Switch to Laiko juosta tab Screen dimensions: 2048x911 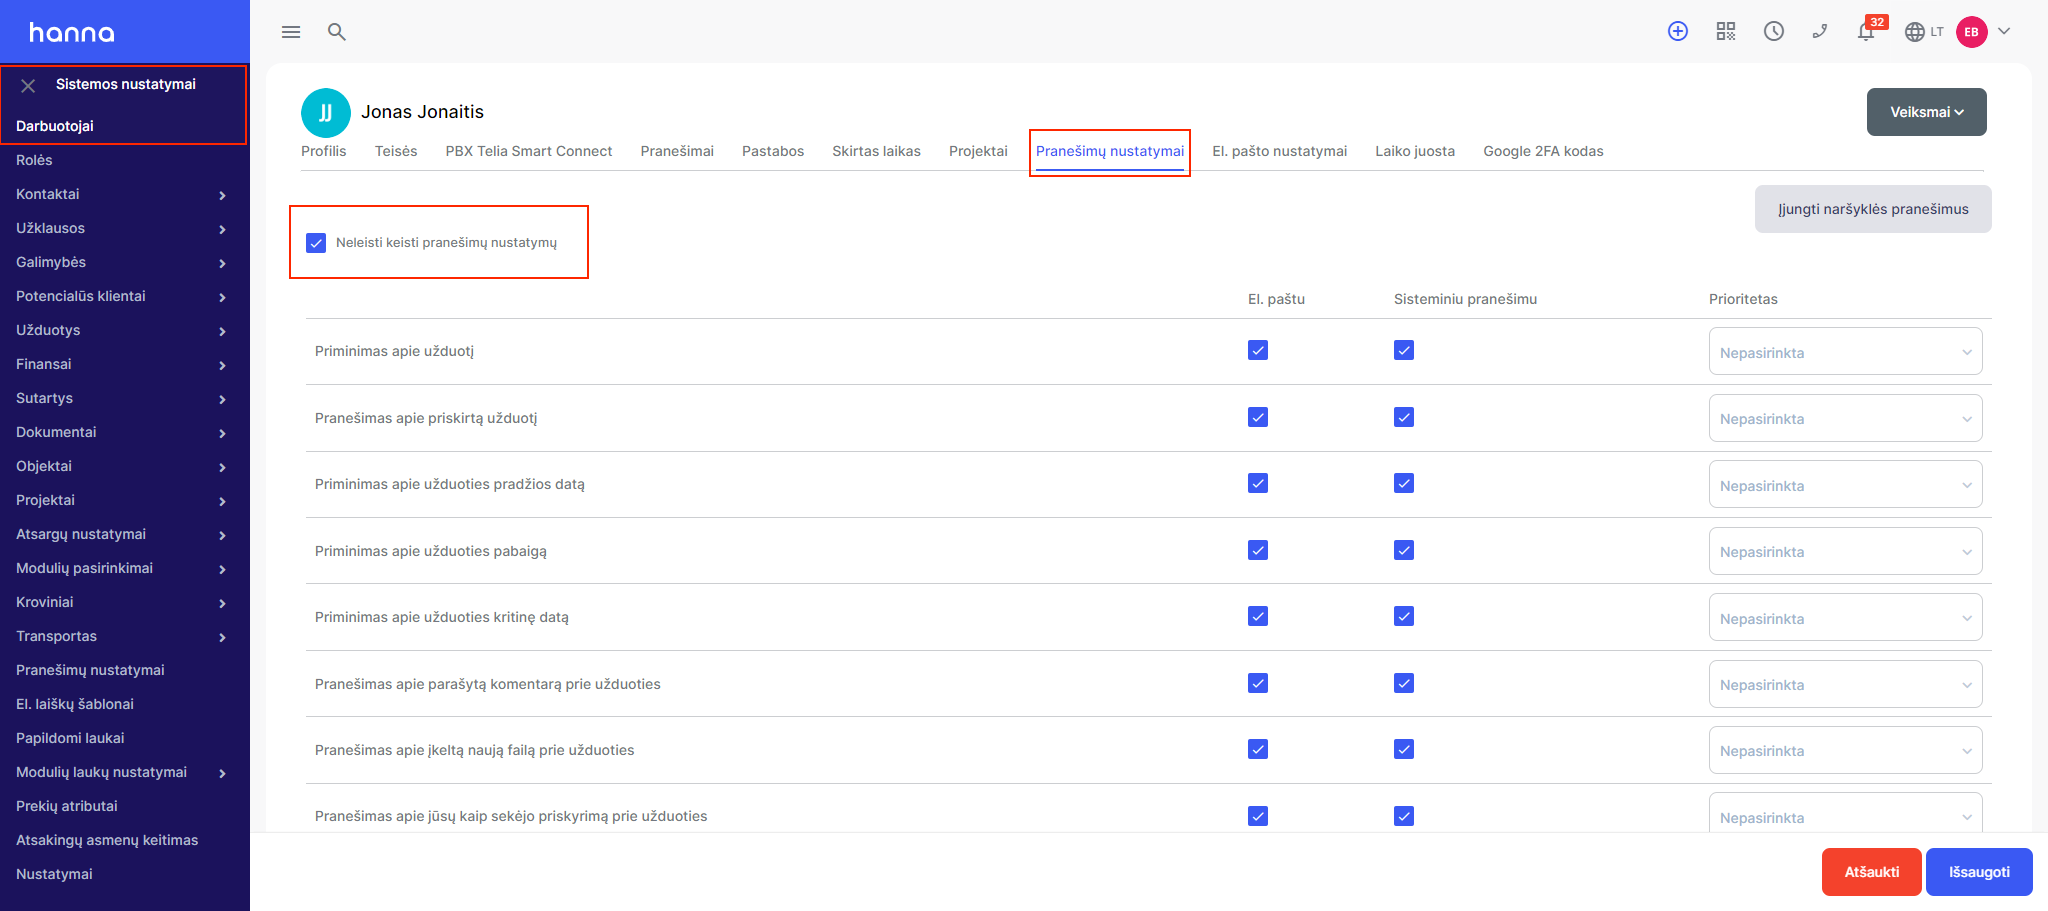(x=1415, y=151)
